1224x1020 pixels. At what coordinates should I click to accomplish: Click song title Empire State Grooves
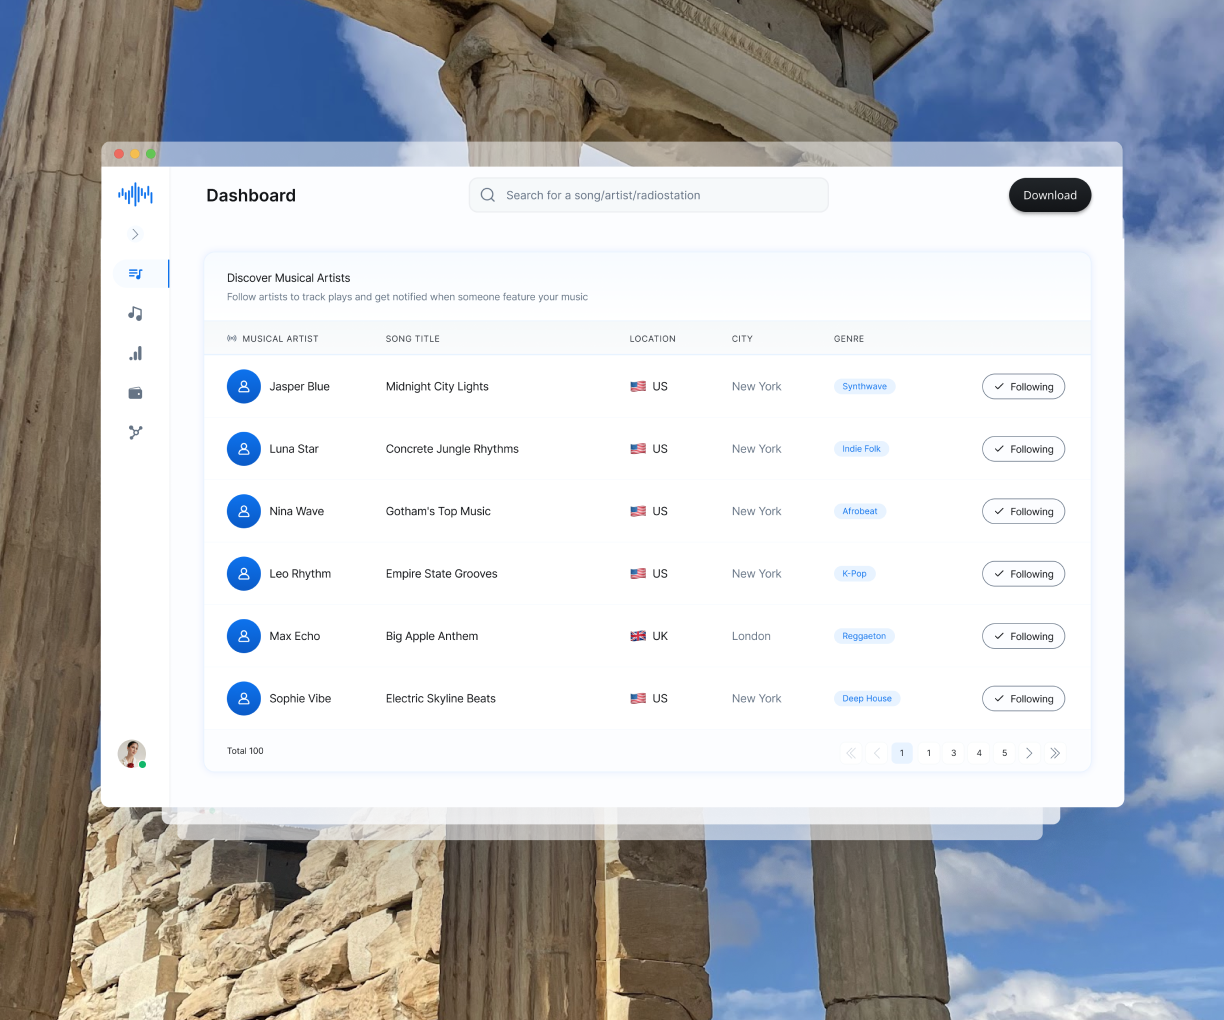click(442, 574)
